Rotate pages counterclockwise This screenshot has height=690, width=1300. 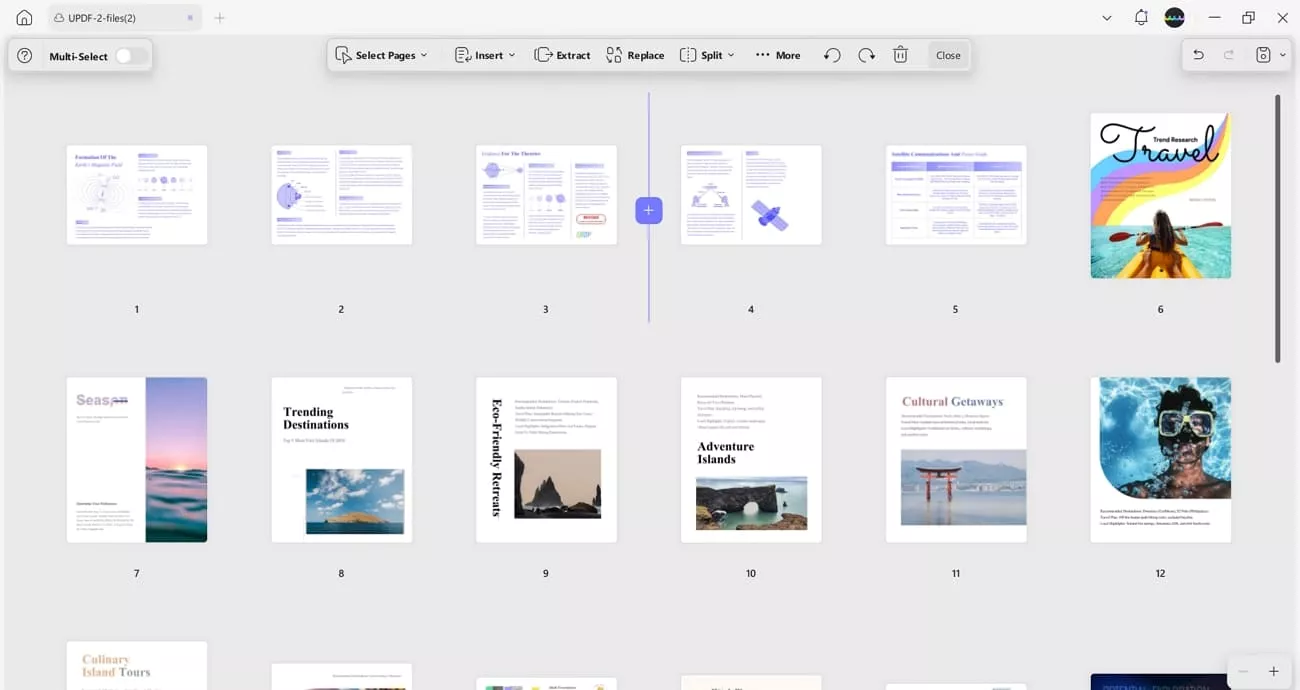coord(832,55)
